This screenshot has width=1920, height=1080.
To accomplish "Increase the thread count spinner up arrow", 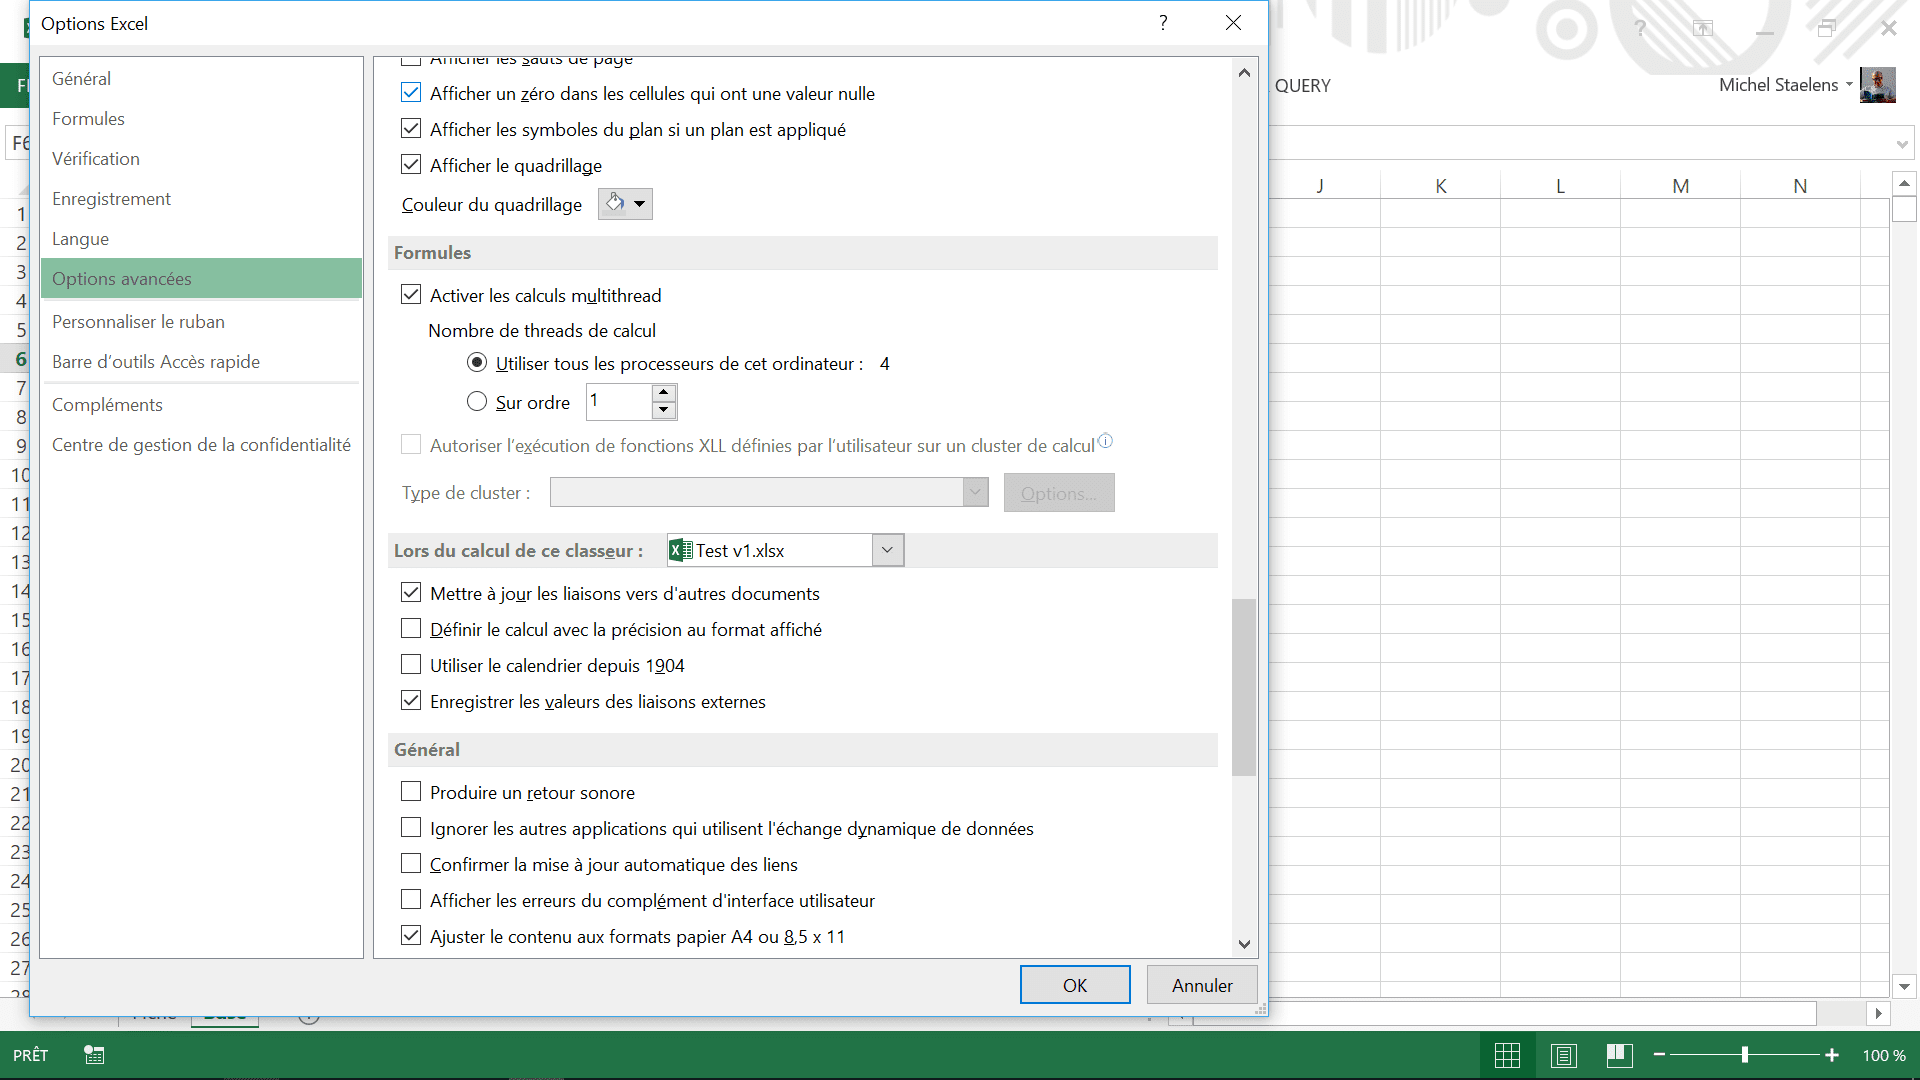I will click(664, 393).
